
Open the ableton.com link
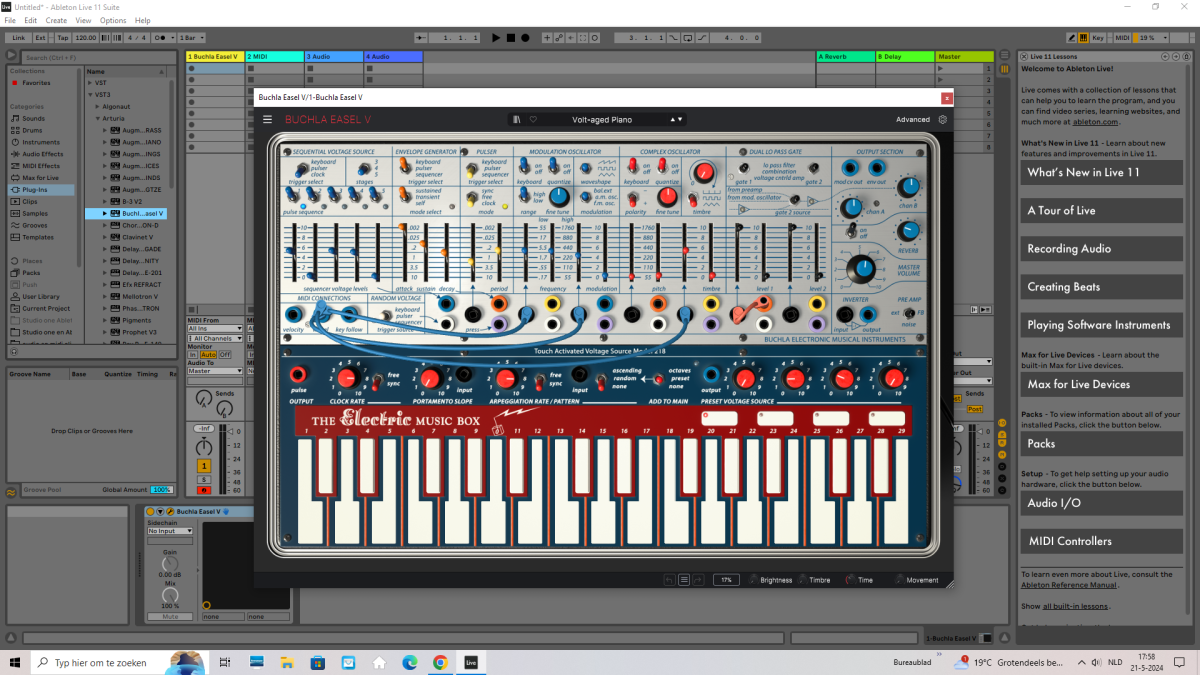click(1093, 121)
